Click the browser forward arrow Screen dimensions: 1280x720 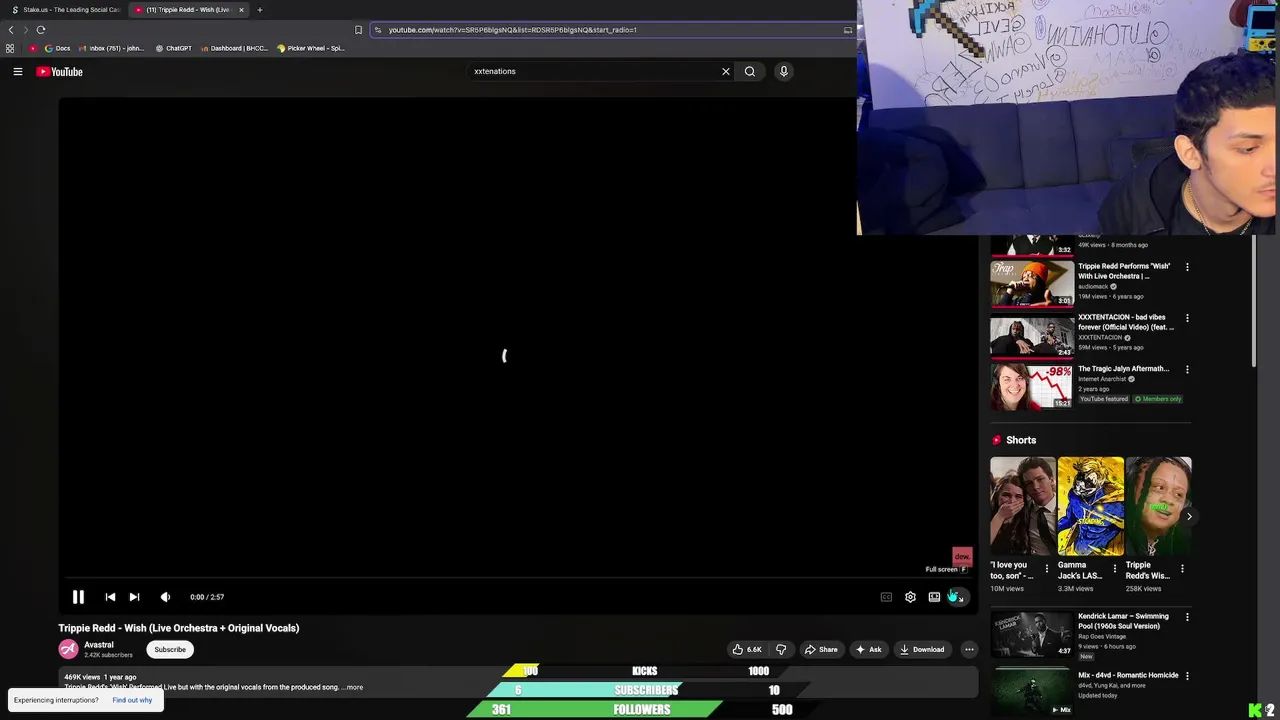coord(26,30)
